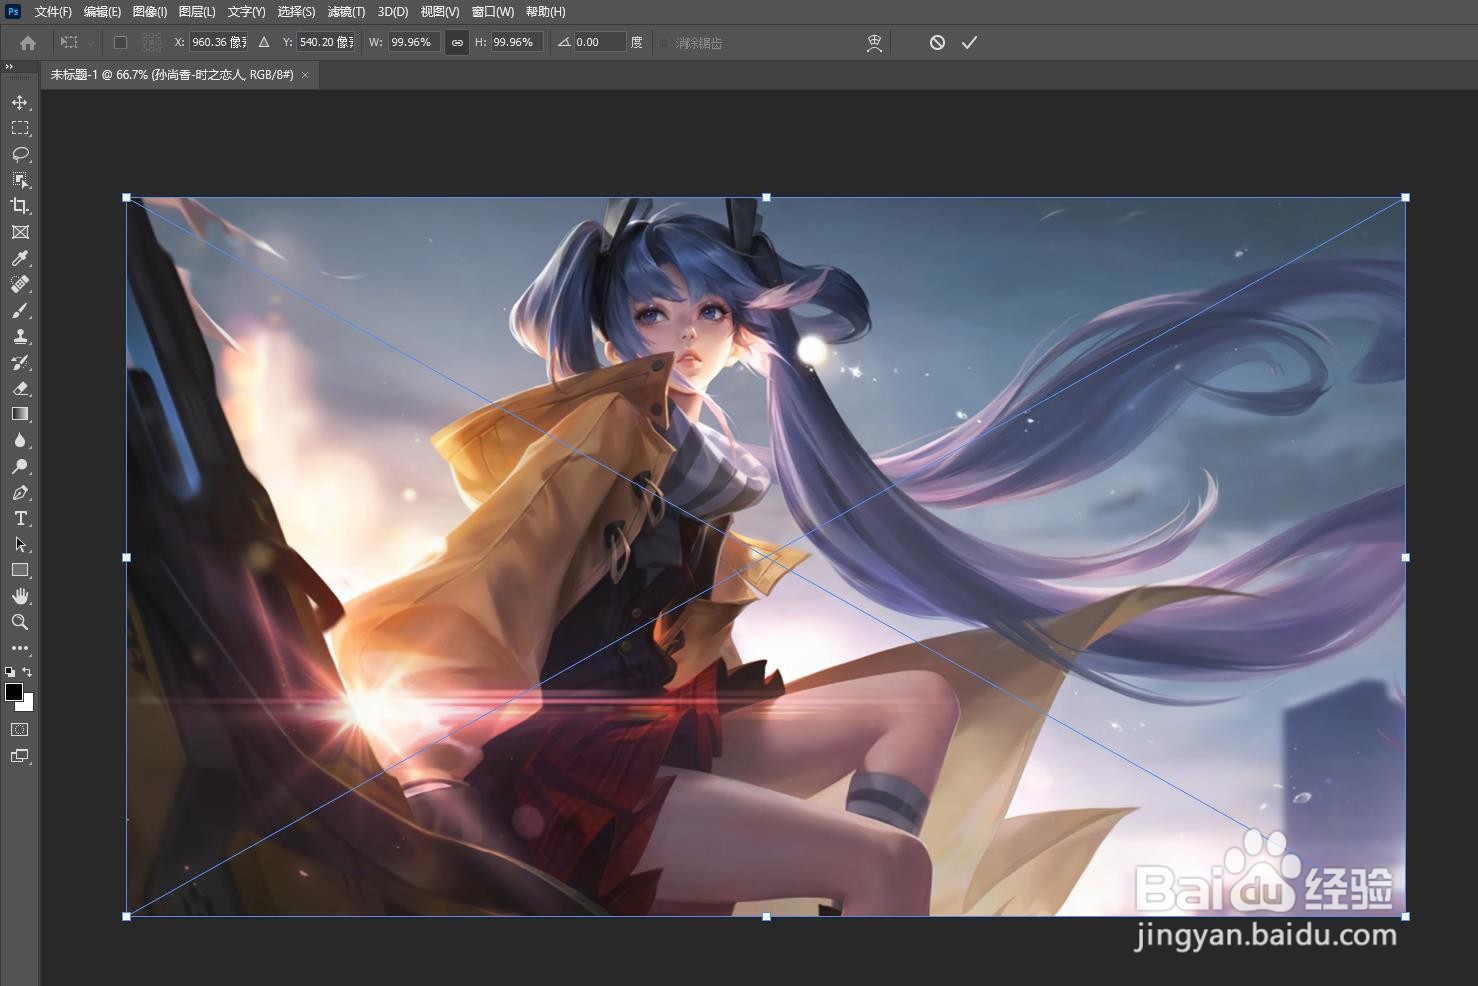Viewport: 1478px width, 986px height.
Task: Select the Hand tool
Action: (x=20, y=596)
